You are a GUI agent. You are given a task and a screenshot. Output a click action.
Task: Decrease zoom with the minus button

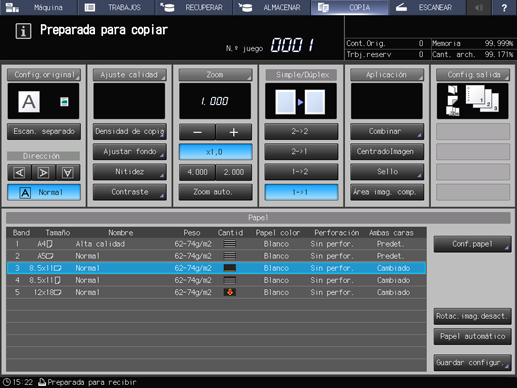coord(197,132)
